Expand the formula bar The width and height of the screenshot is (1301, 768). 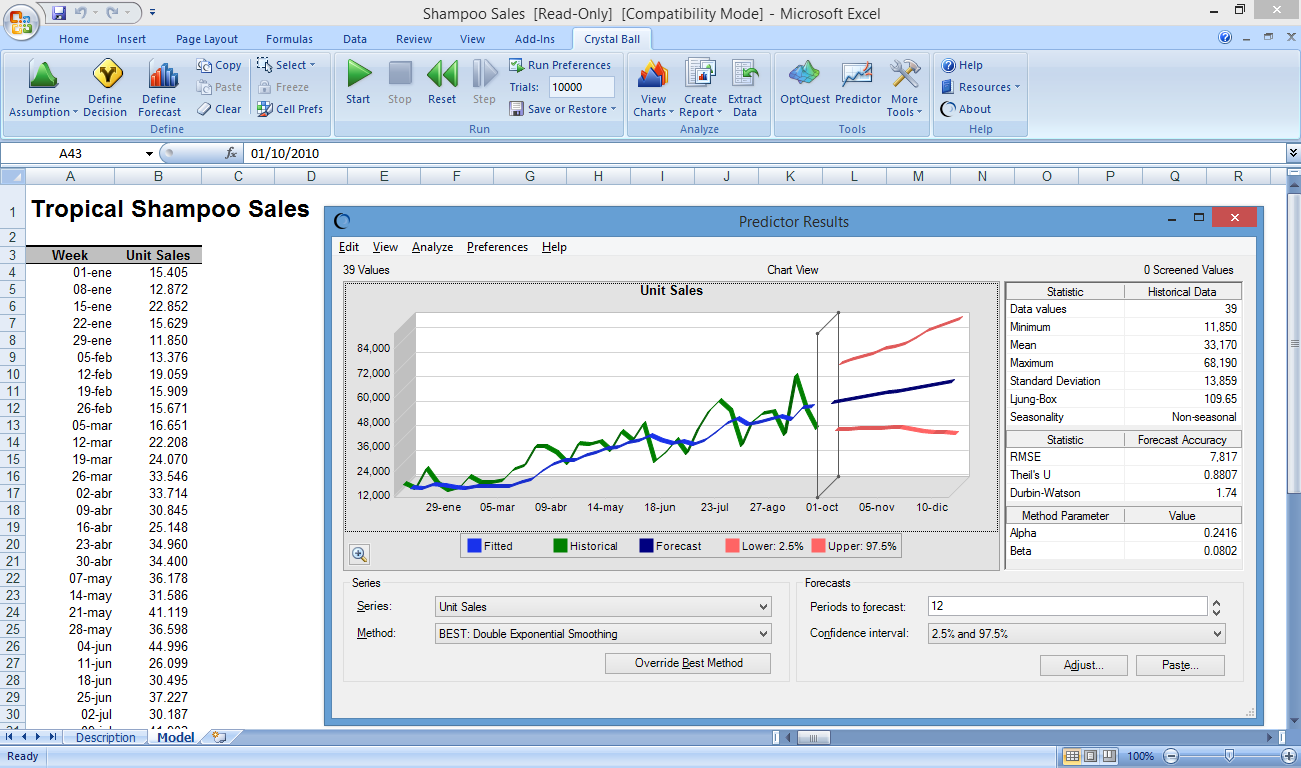pos(1293,153)
